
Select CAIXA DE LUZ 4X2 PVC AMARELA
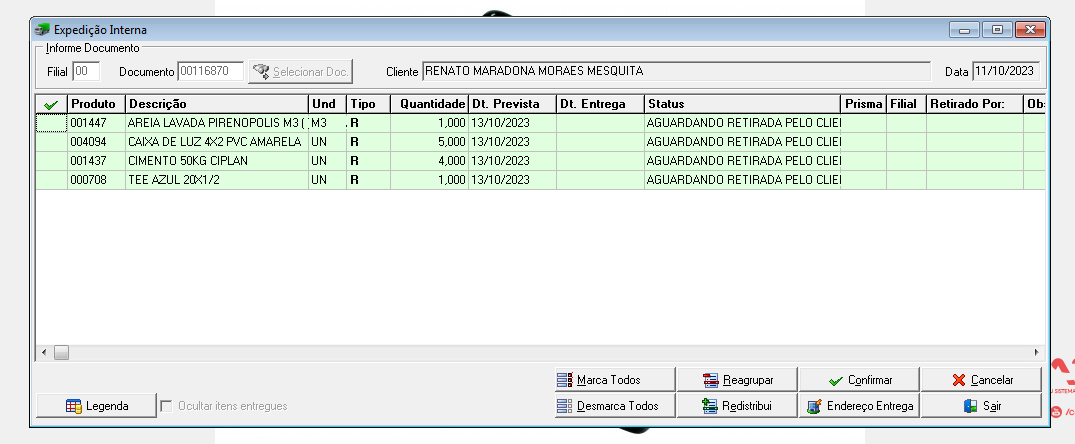(x=215, y=142)
